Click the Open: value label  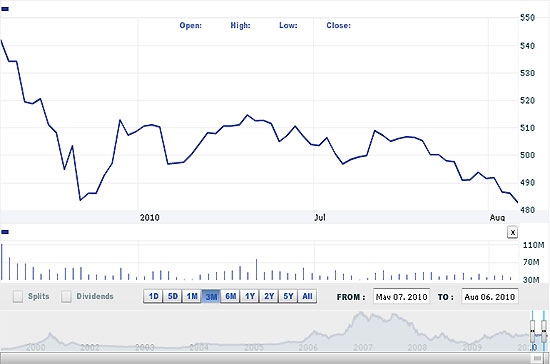click(190, 26)
